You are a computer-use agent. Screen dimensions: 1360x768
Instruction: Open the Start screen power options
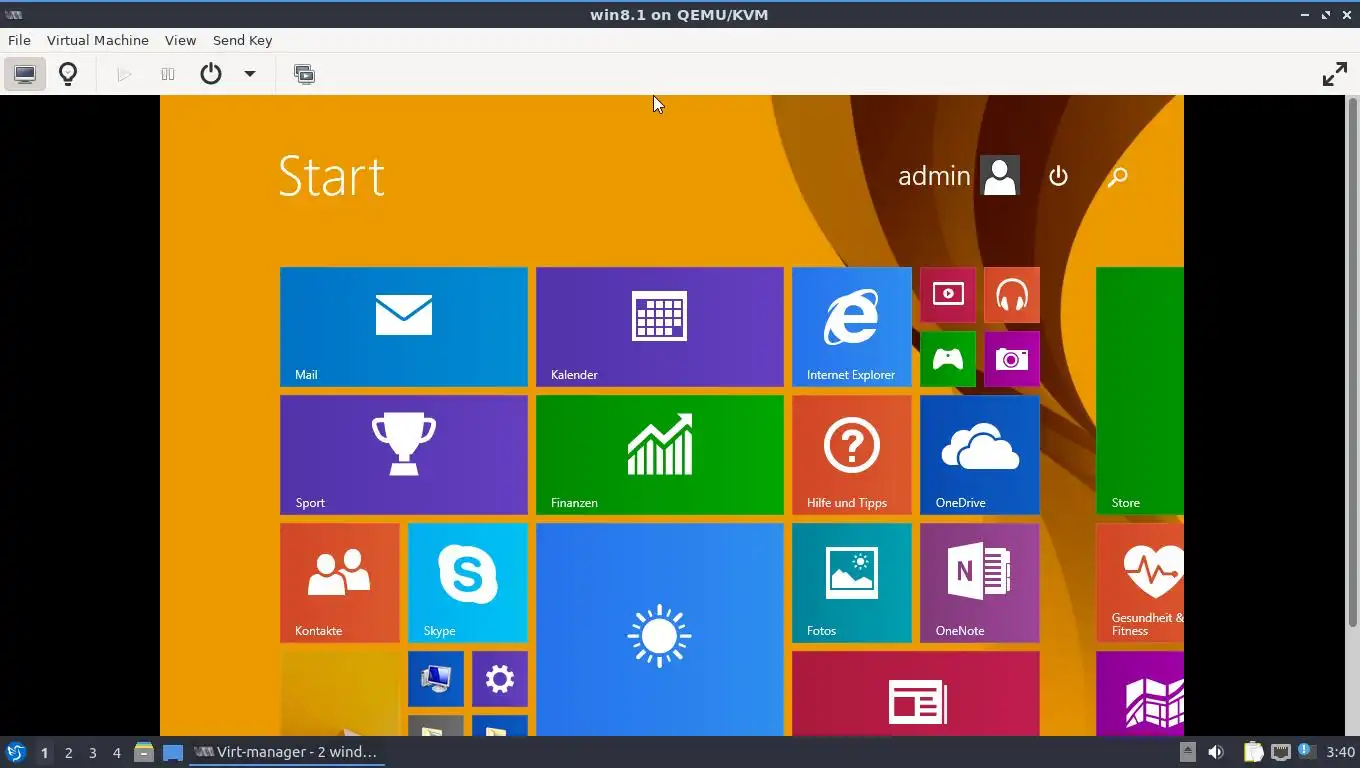(x=1058, y=176)
